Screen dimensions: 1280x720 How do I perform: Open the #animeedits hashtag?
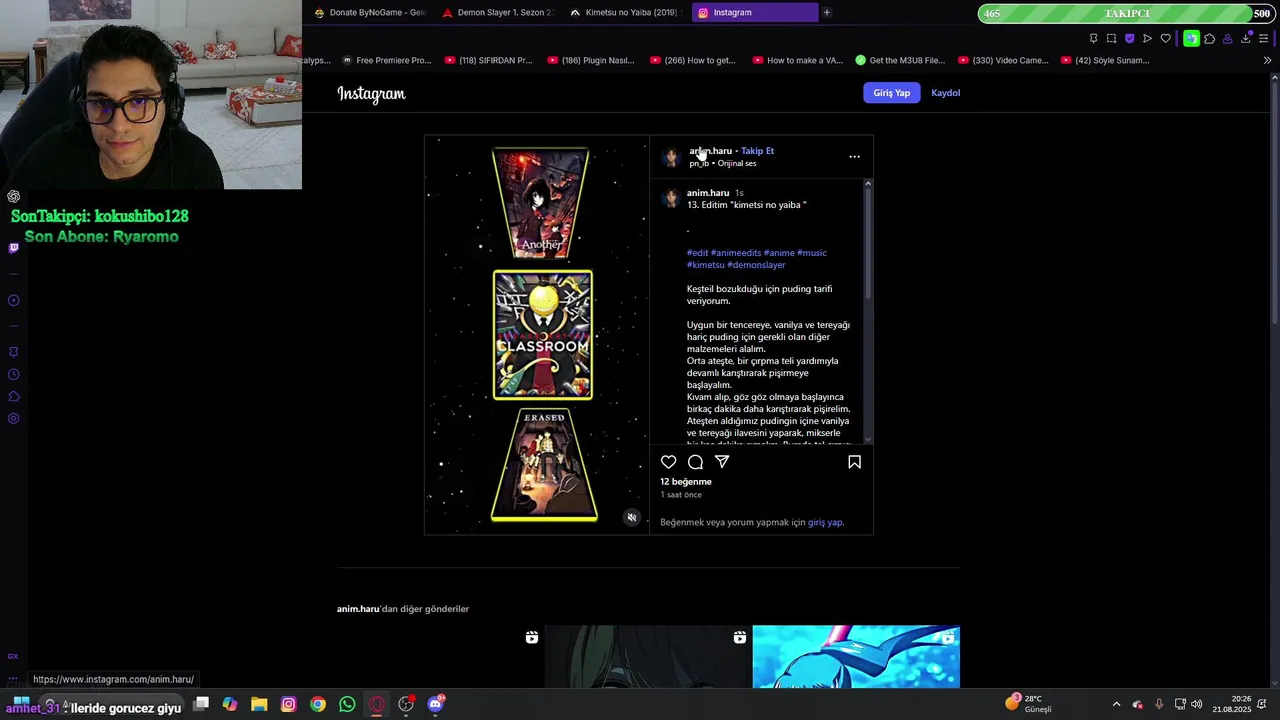pyautogui.click(x=736, y=253)
